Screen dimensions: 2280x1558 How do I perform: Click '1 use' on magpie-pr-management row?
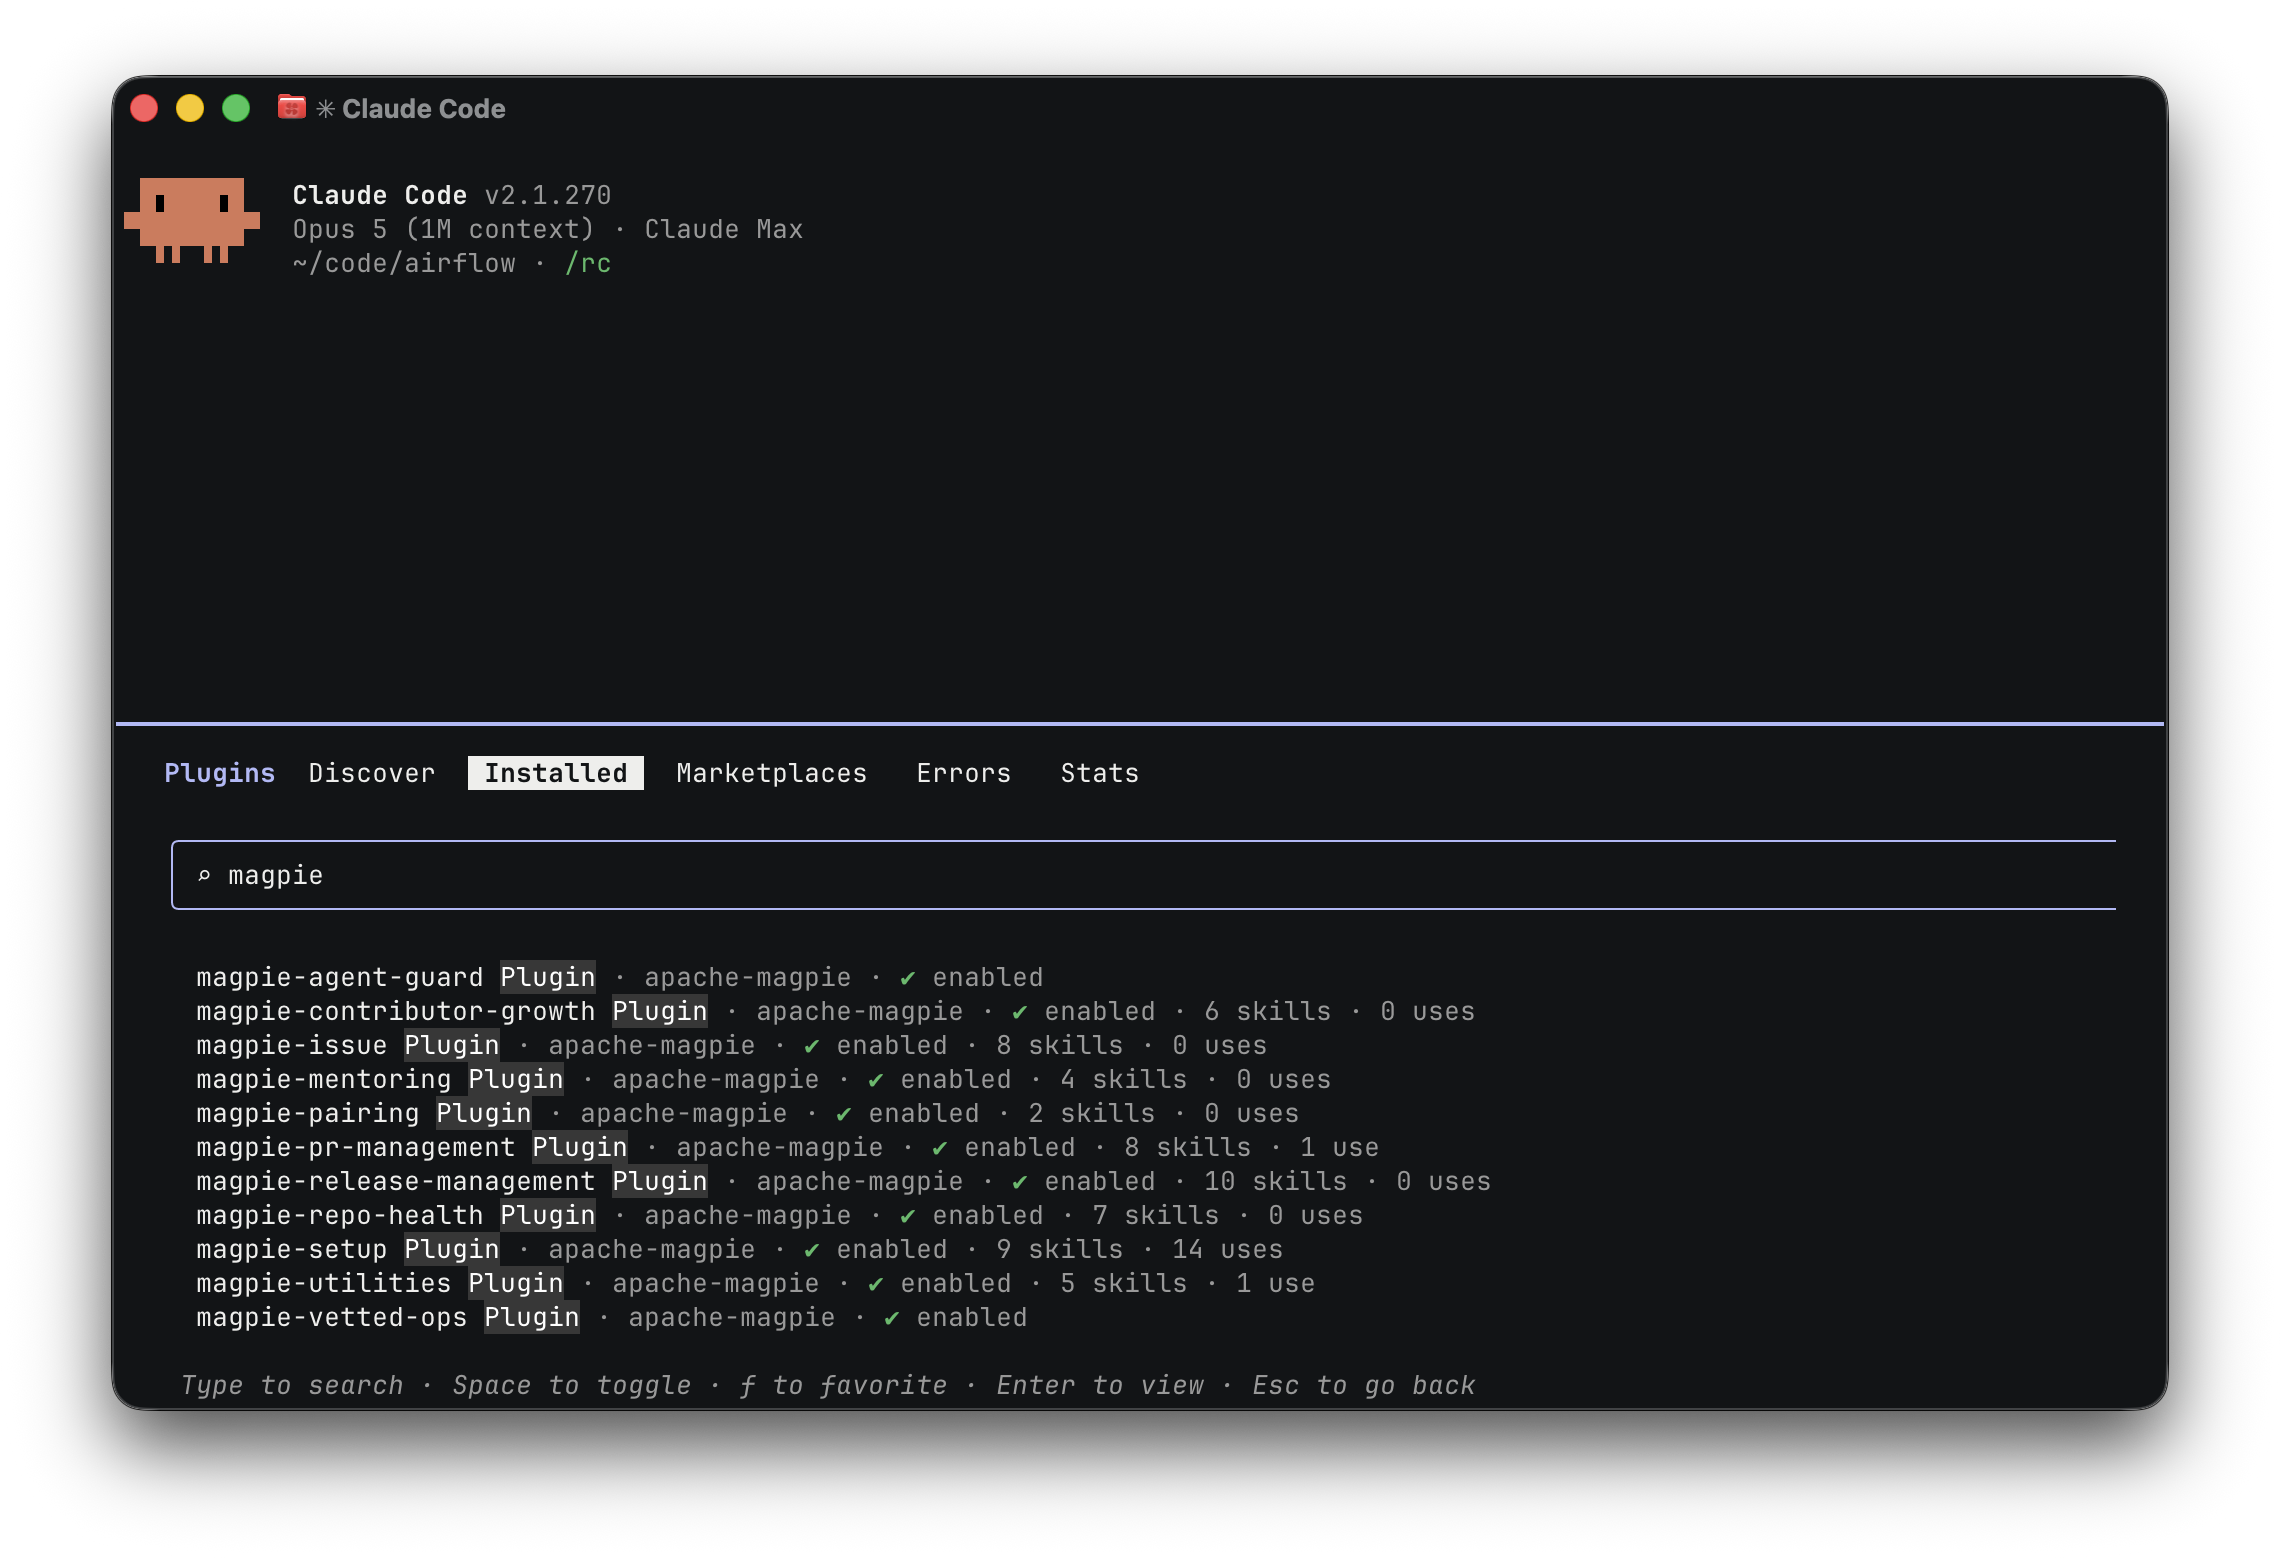(1340, 1147)
